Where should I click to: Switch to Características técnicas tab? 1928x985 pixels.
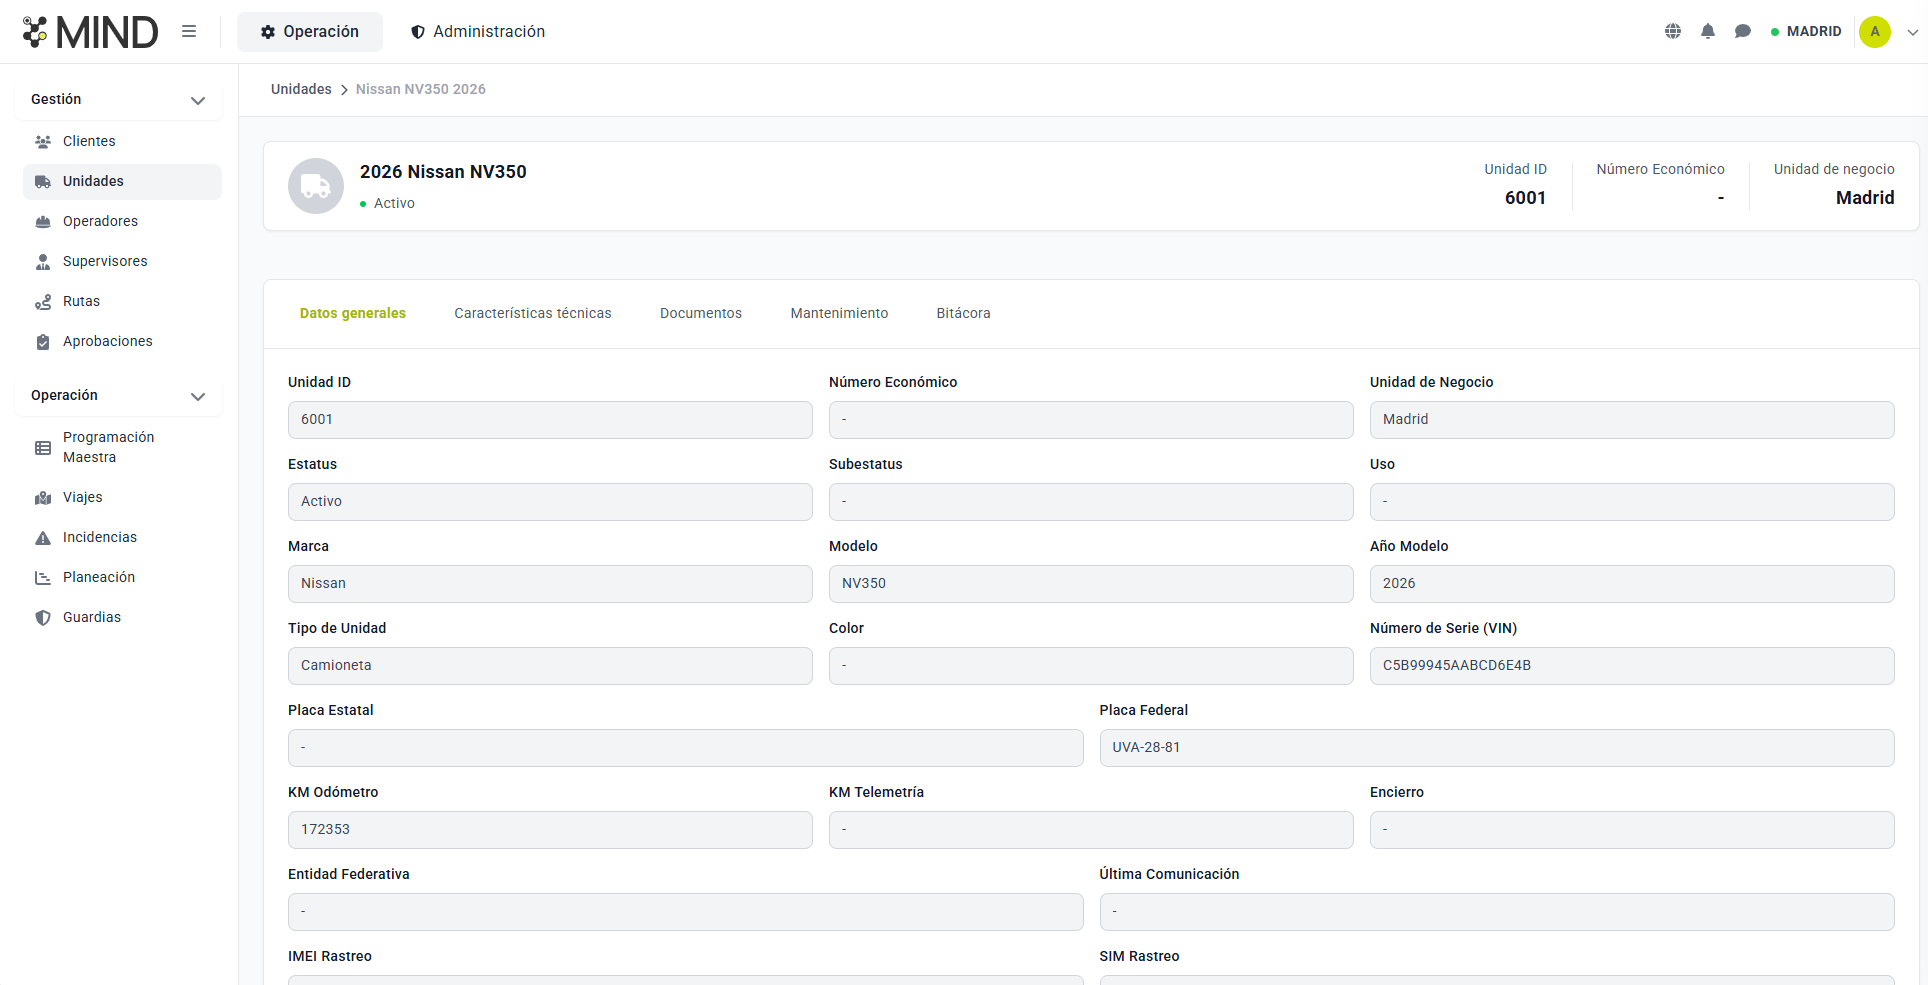pyautogui.click(x=533, y=313)
